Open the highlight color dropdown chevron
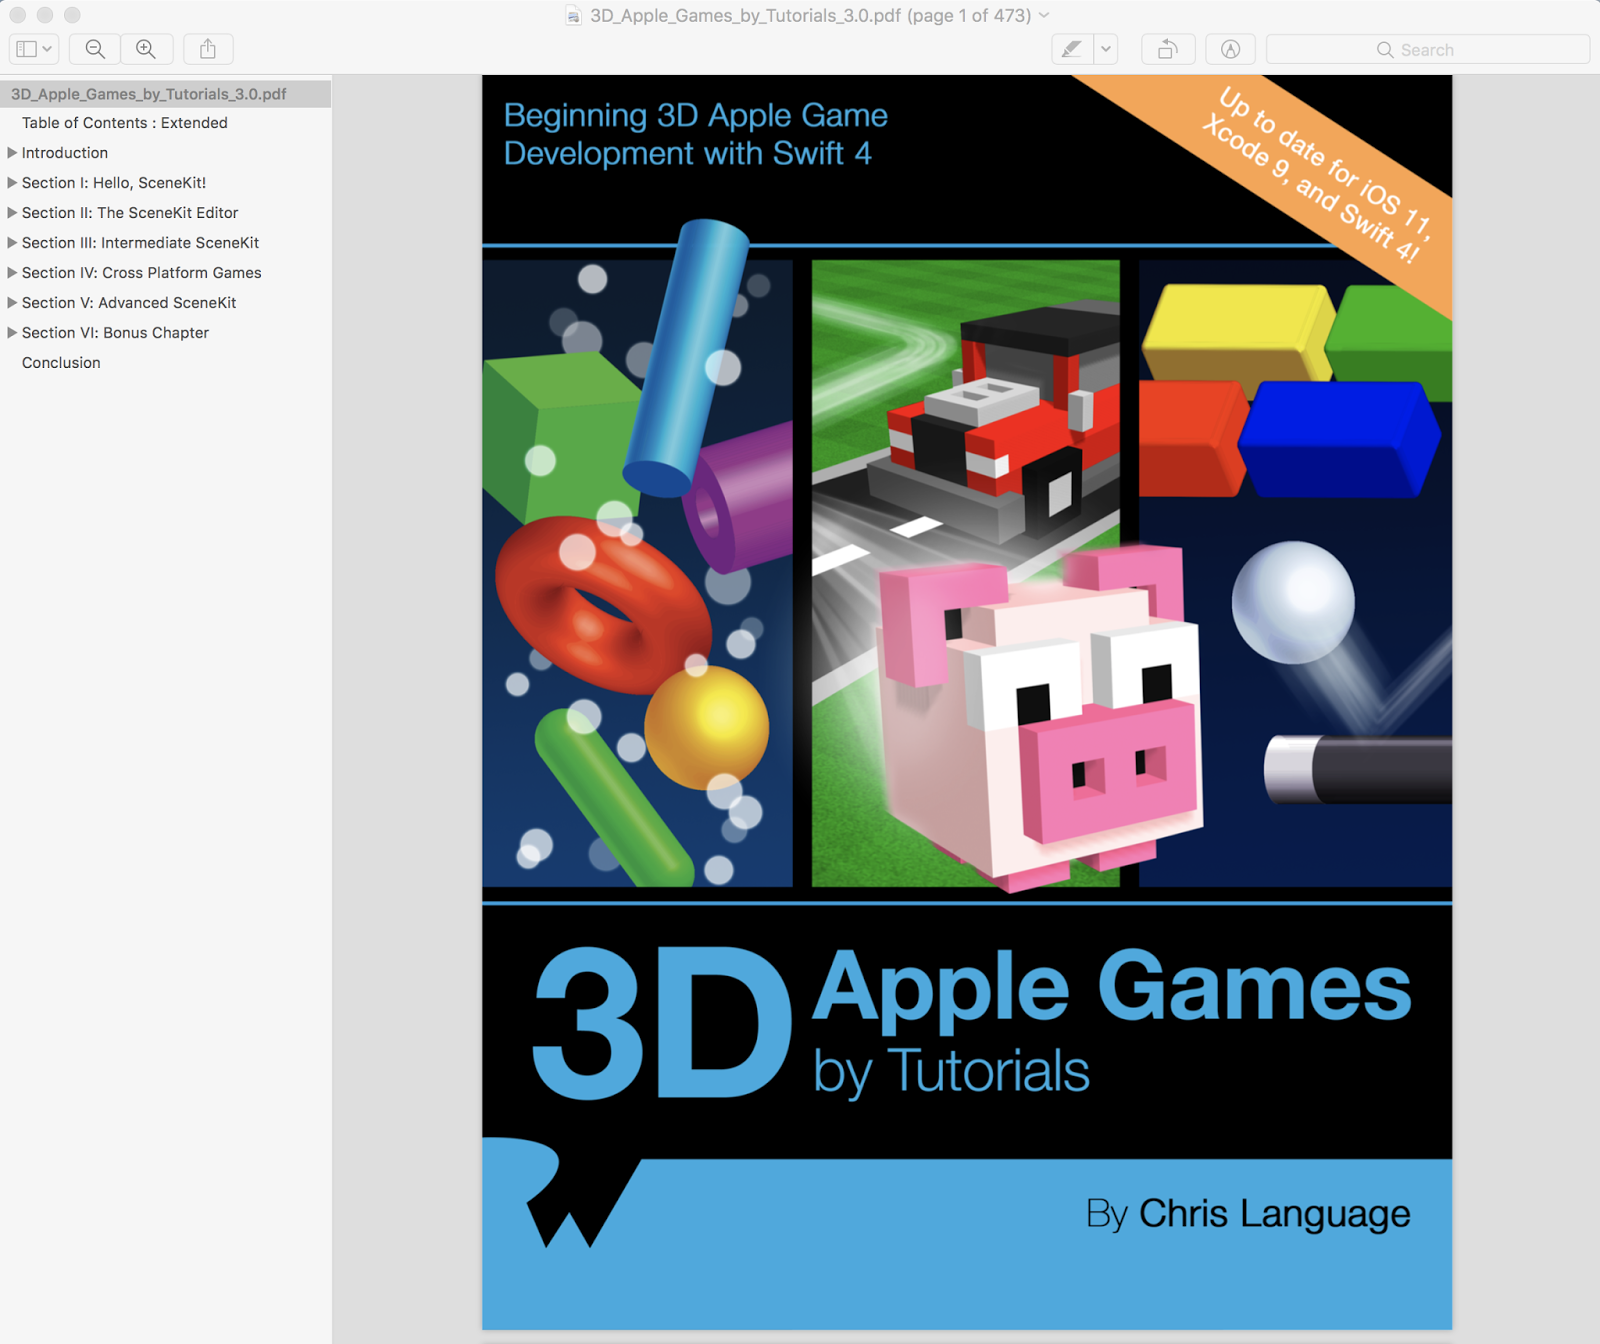Image resolution: width=1600 pixels, height=1344 pixels. tap(1104, 48)
